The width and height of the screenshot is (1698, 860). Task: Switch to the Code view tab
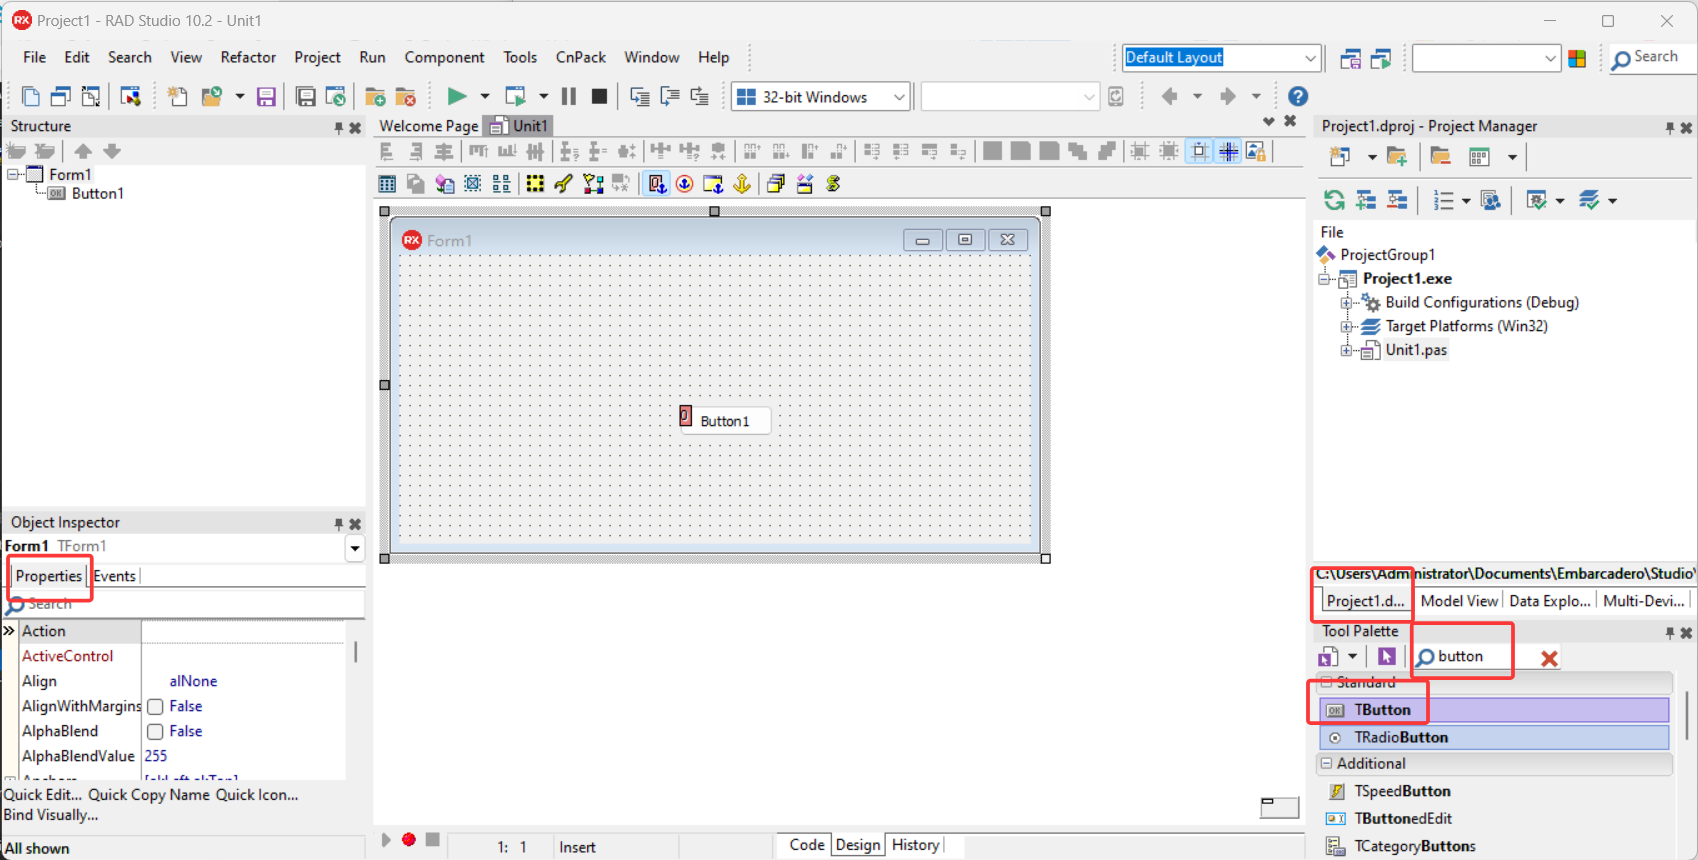[807, 845]
